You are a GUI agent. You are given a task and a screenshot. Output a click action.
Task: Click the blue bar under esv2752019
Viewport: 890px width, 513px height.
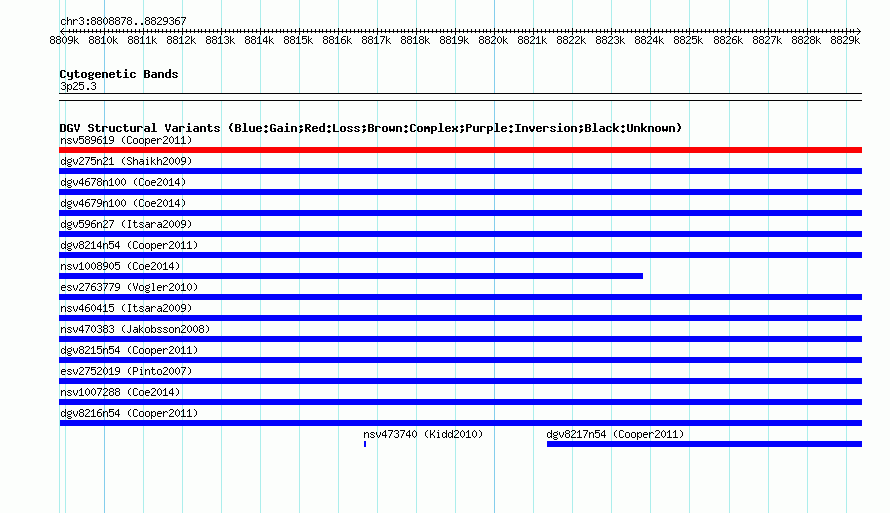460,381
